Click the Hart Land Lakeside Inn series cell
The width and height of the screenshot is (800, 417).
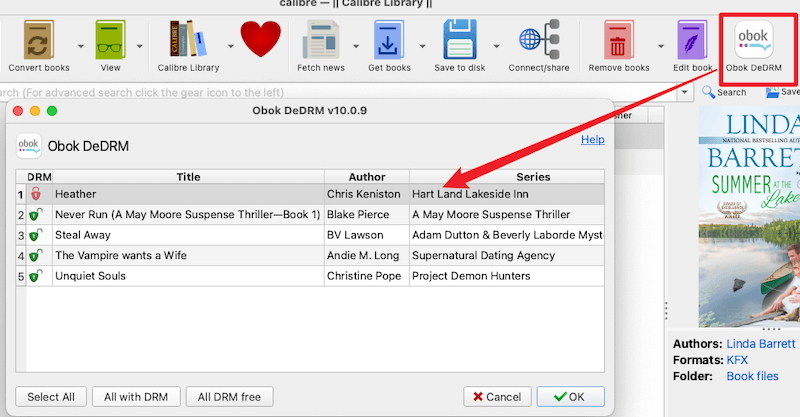pos(507,194)
